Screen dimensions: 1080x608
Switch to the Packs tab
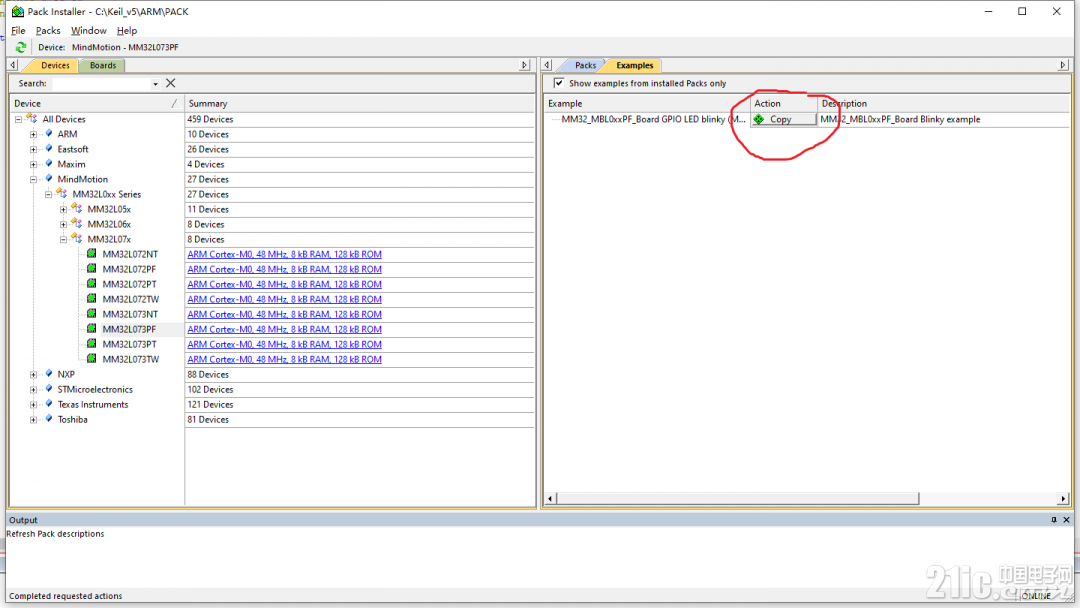(x=585, y=65)
